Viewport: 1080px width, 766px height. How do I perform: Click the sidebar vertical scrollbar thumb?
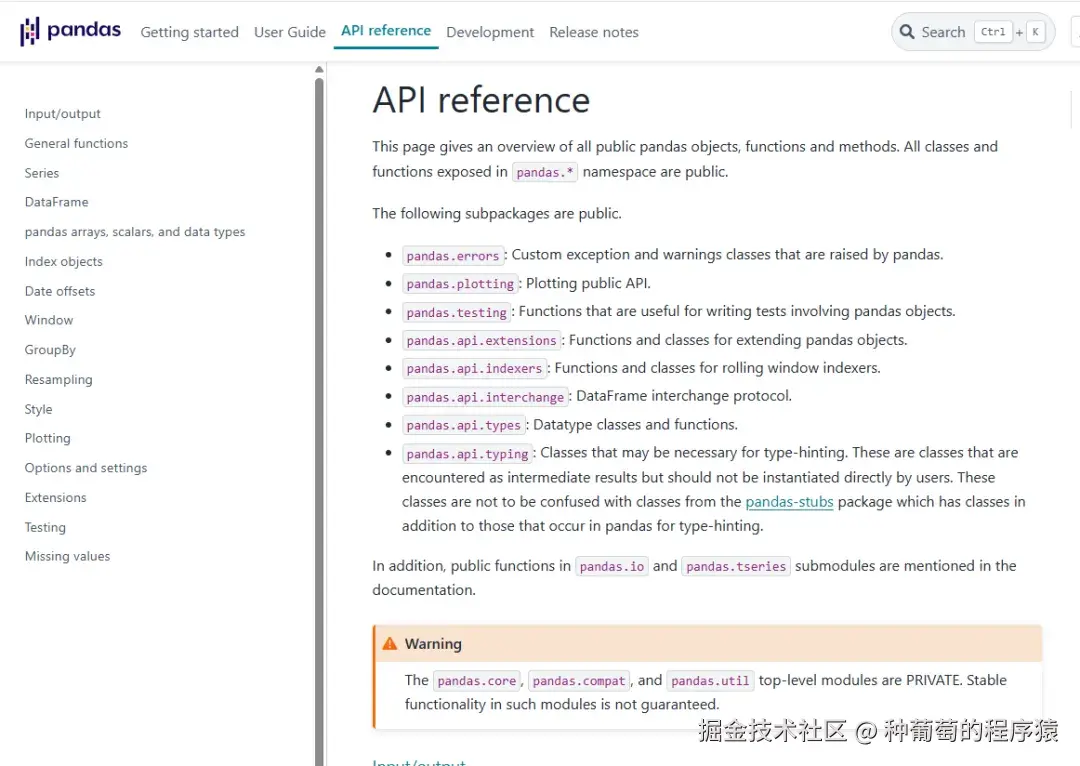point(319,420)
